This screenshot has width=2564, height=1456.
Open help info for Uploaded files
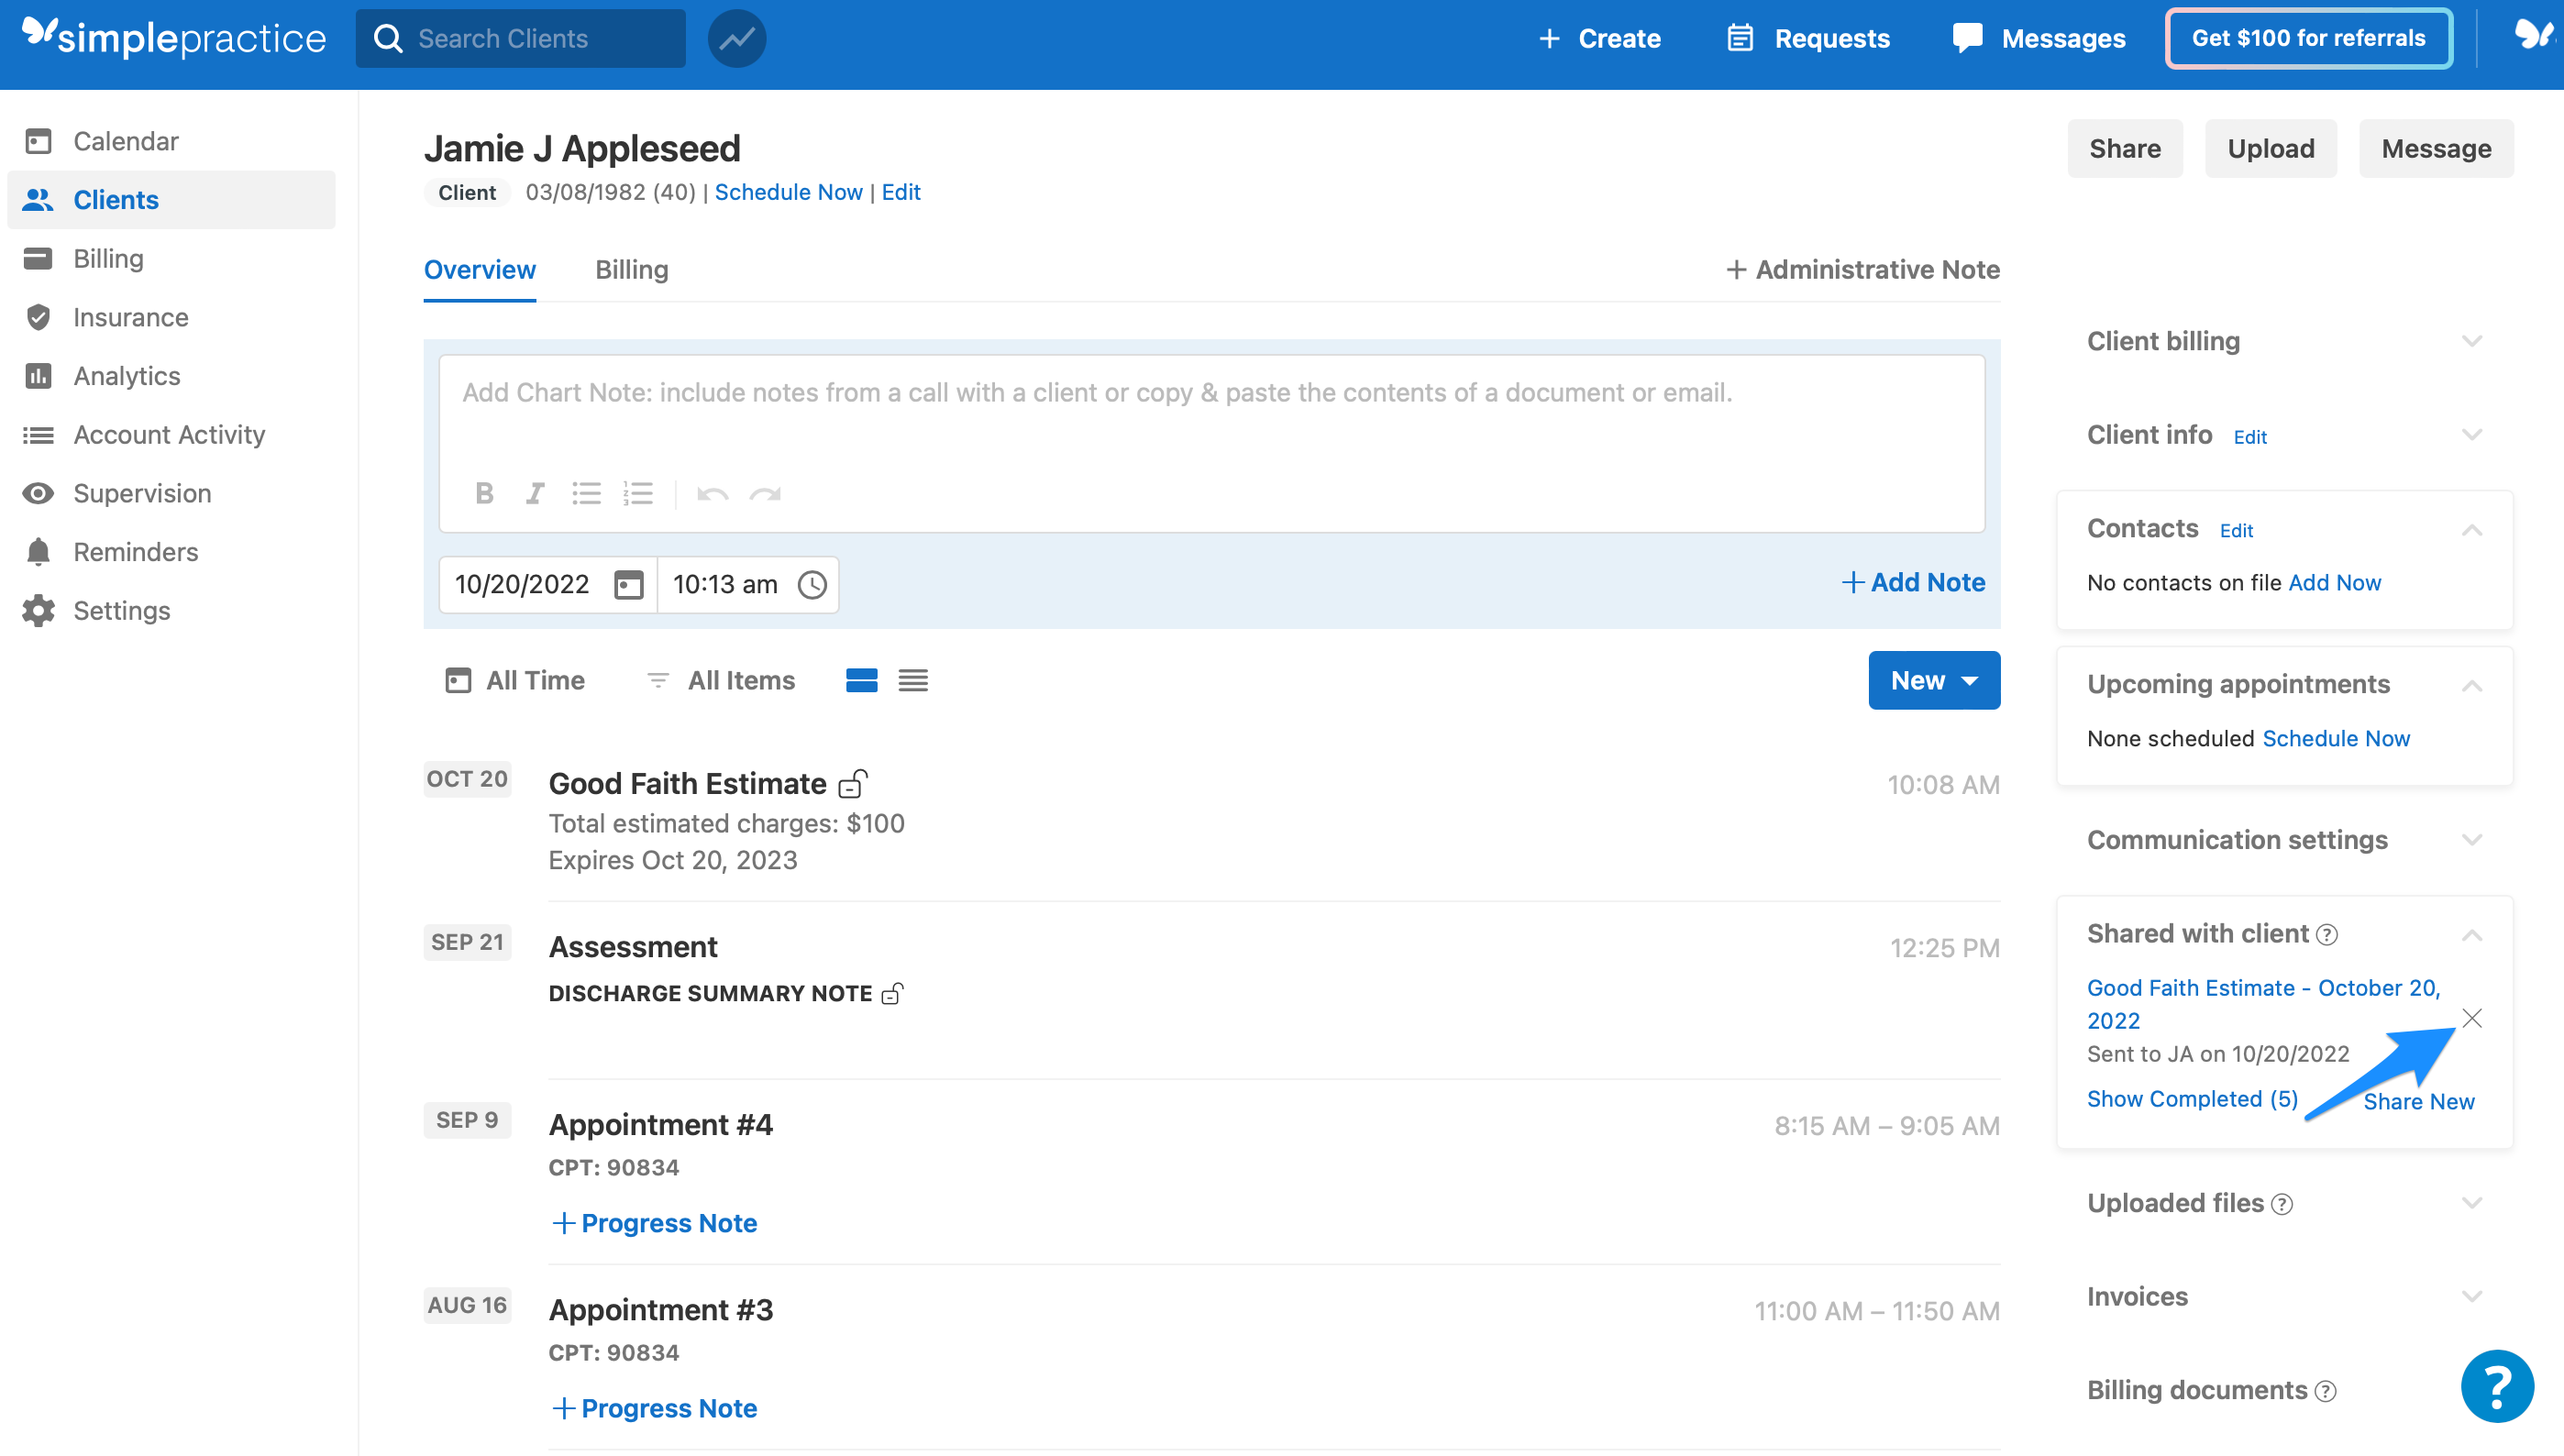click(x=2282, y=1204)
